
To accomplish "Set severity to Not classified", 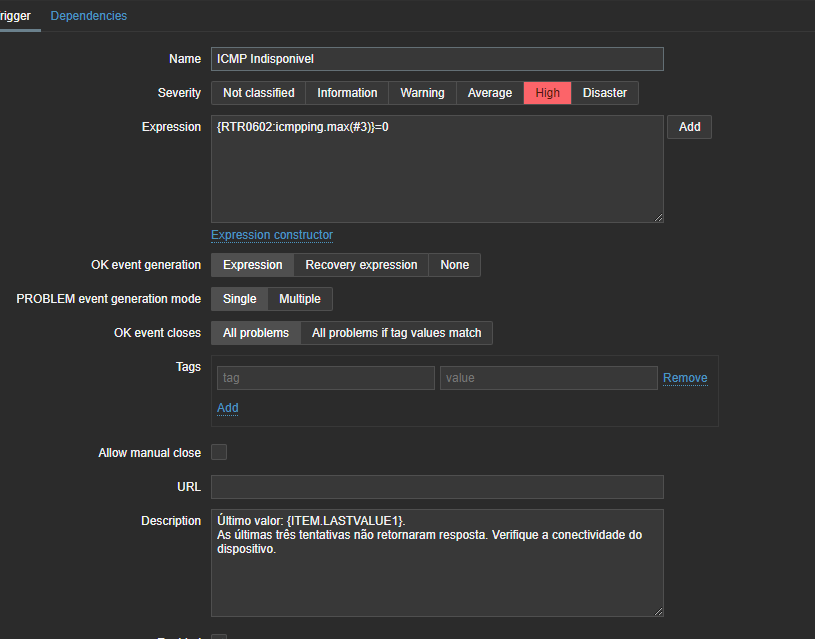I will [x=258, y=93].
